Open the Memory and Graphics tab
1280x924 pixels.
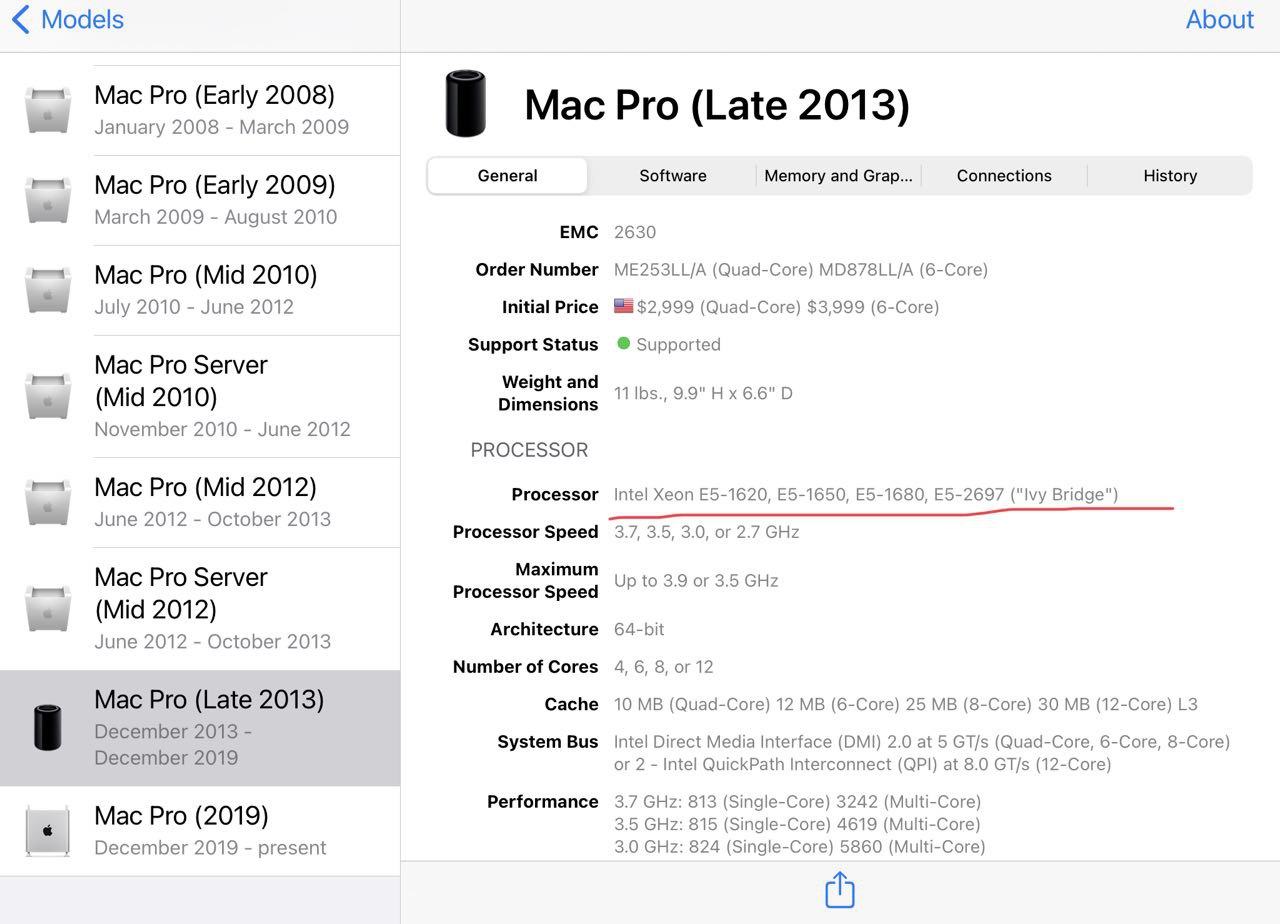(x=838, y=175)
